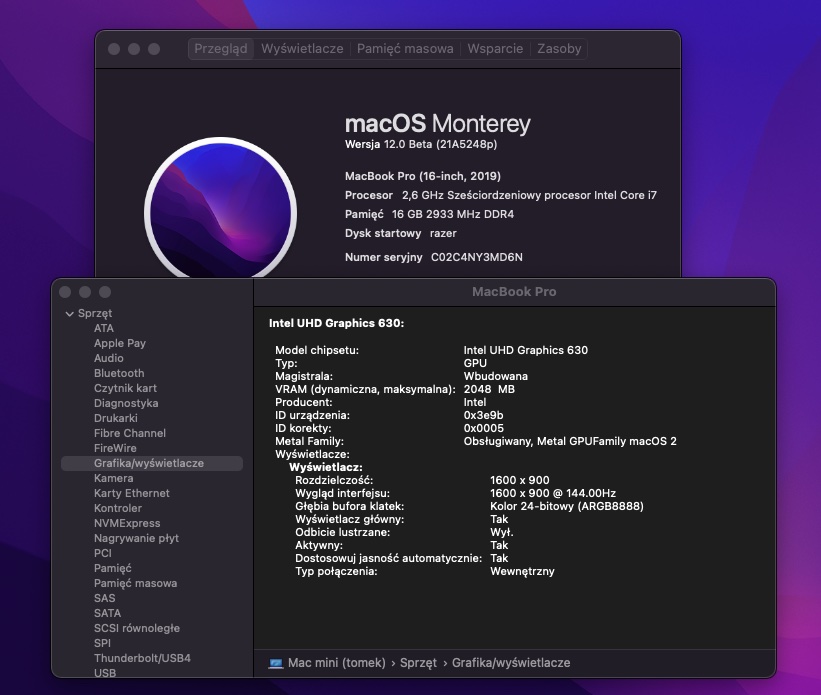Click the Wbudowana bus value
The image size is (821, 695).
tap(495, 376)
